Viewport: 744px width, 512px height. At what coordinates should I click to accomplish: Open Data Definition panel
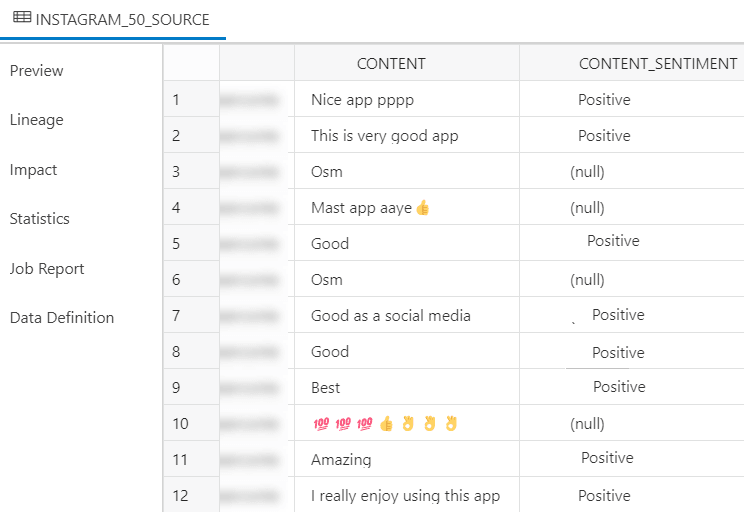(x=62, y=318)
